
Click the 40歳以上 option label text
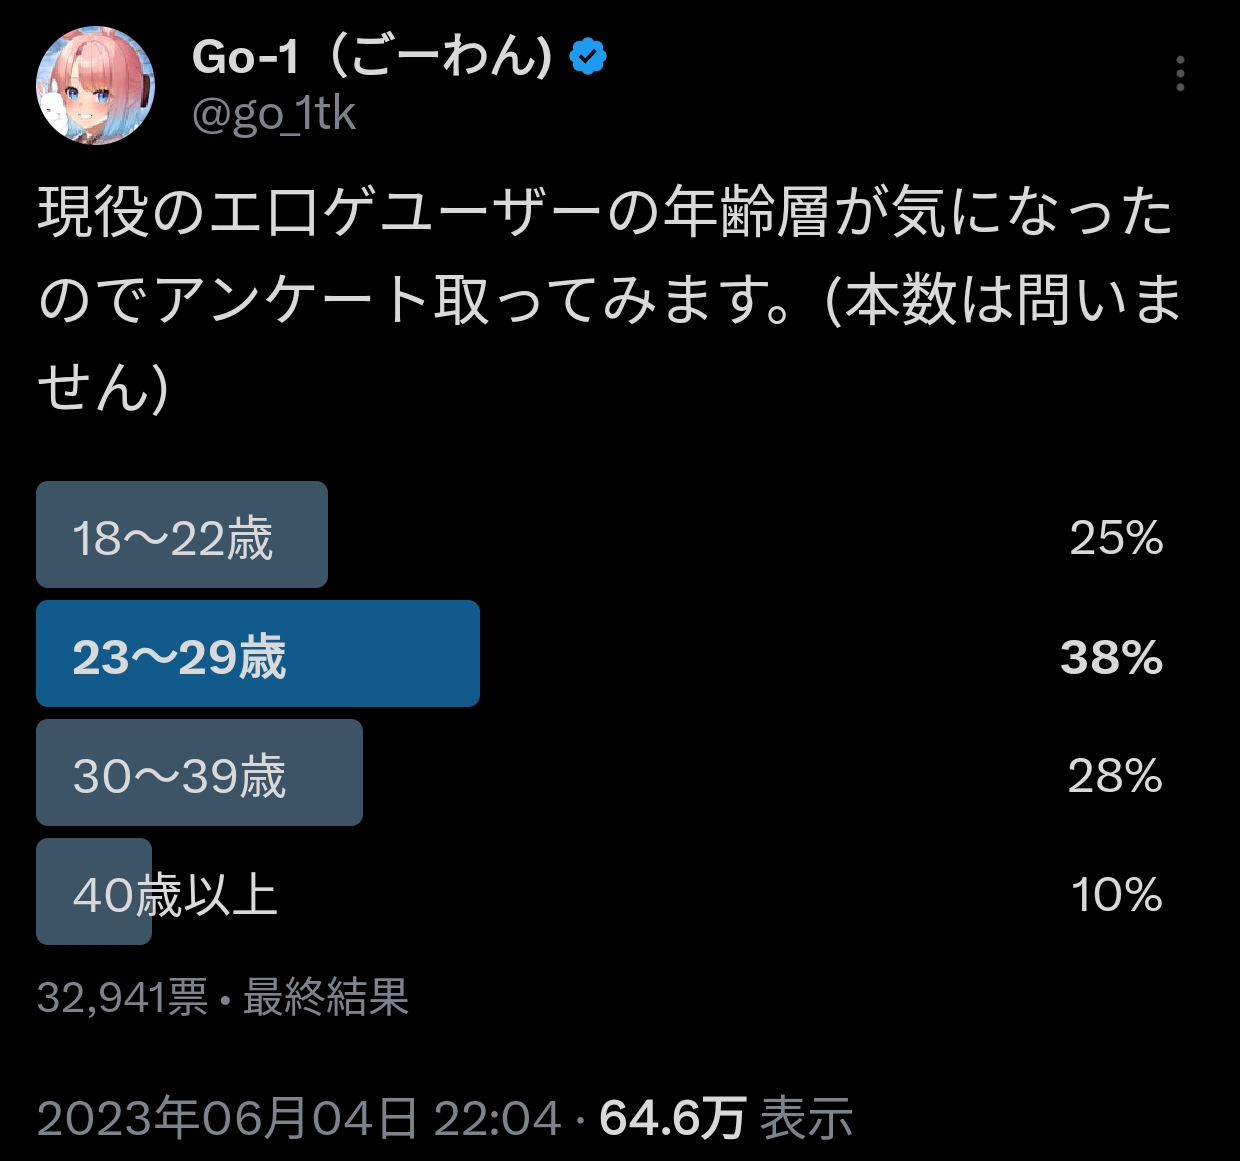click(x=175, y=895)
